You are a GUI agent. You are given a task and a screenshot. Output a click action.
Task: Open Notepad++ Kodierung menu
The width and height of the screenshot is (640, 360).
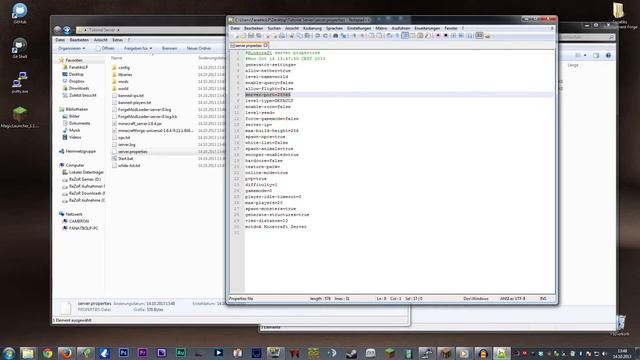tap(312, 28)
